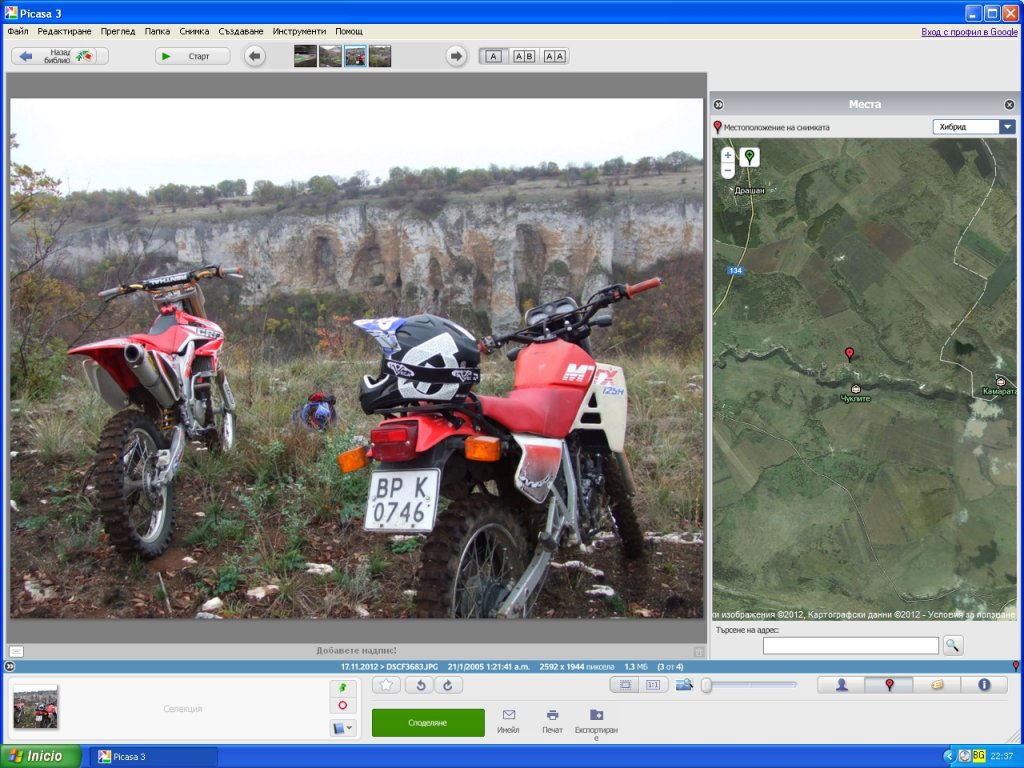Click system tray clock 22:37
Image resolution: width=1024 pixels, height=768 pixels.
1001,756
